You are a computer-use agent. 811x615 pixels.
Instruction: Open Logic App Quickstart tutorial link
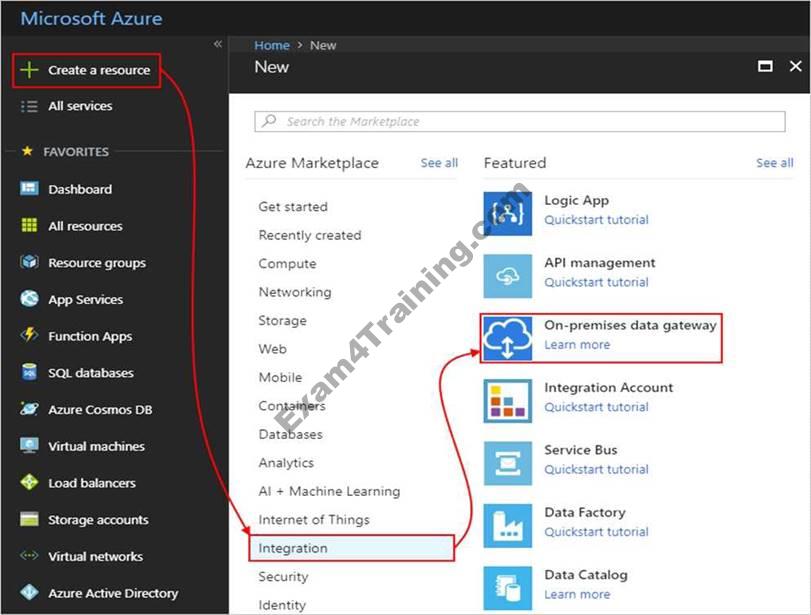[596, 220]
